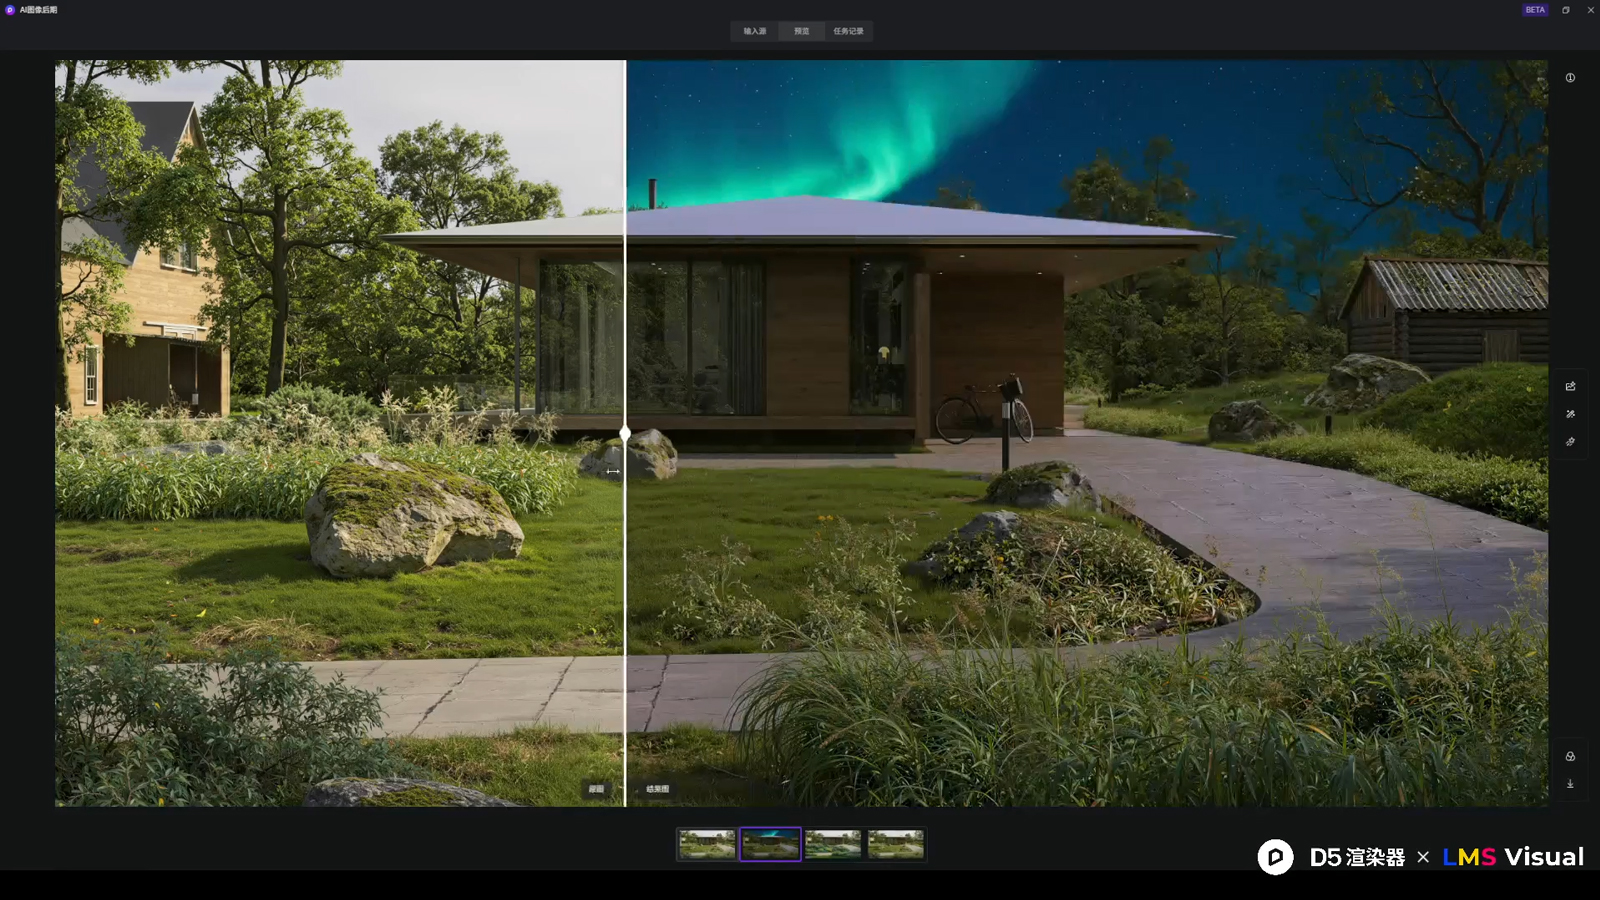Select the fourth result thumbnail

pyautogui.click(x=895, y=844)
